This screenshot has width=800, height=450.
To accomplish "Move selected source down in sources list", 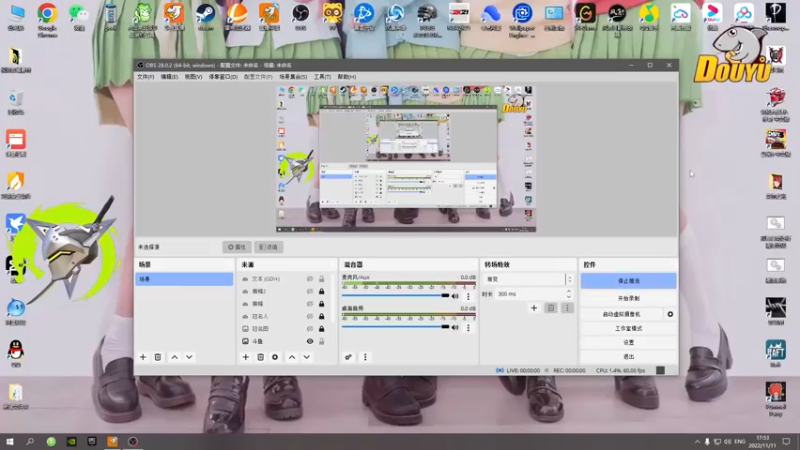I will pos(307,357).
